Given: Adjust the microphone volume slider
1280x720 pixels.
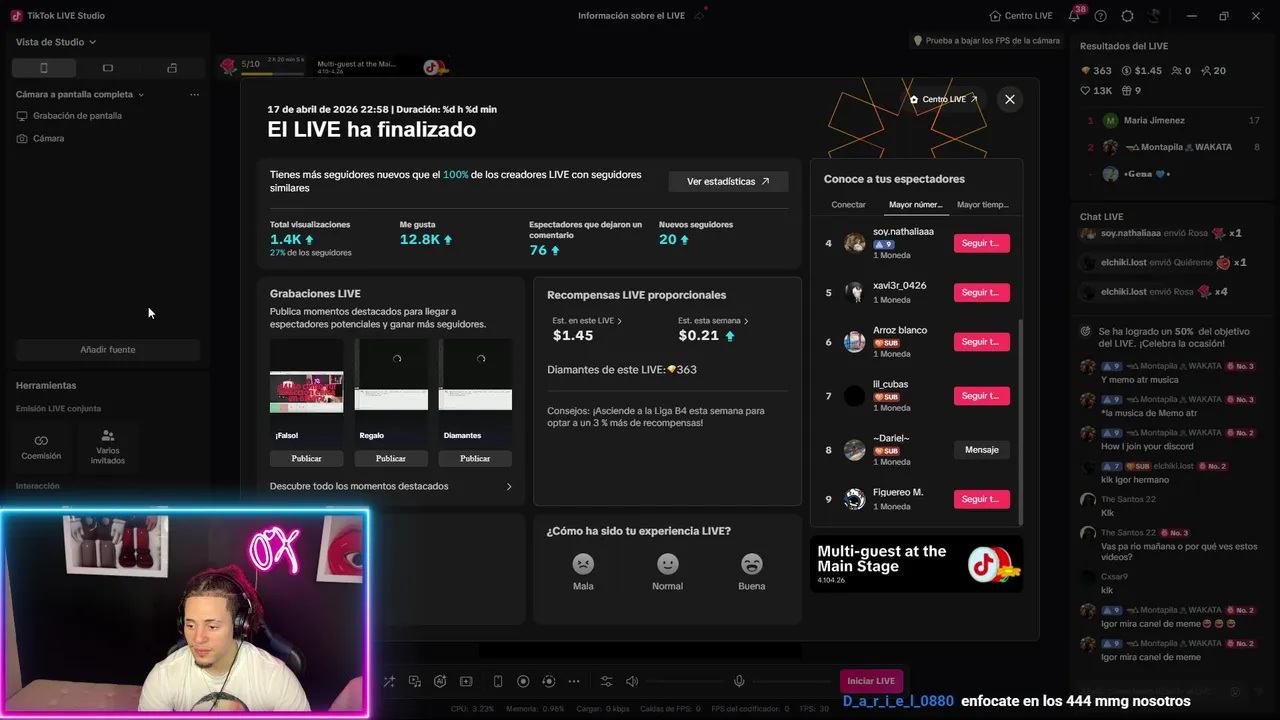Looking at the screenshot, I should pos(790,681).
